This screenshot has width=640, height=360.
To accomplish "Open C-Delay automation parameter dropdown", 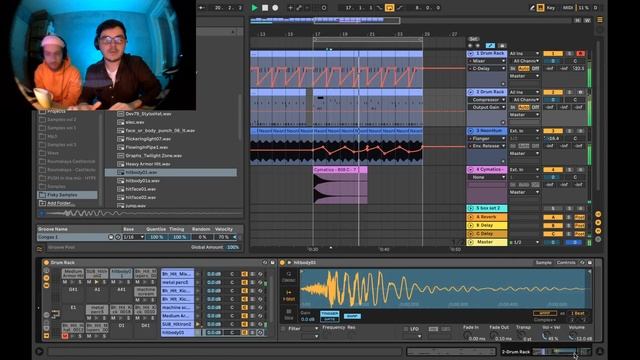I will click(487, 69).
